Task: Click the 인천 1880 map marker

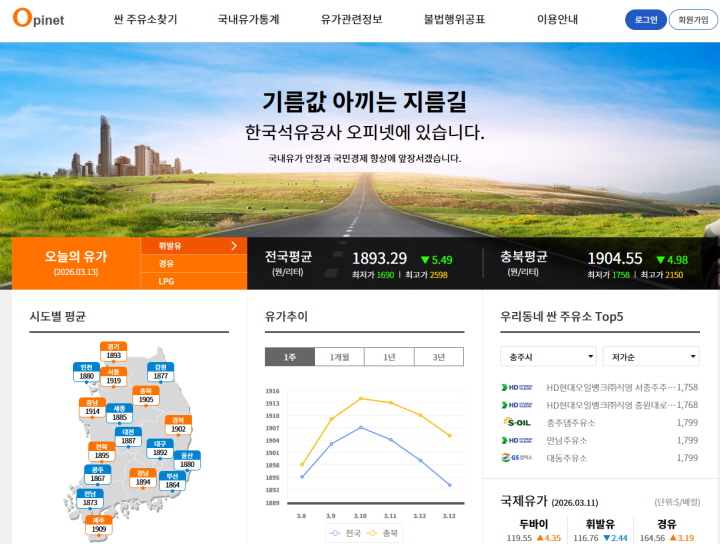Action: (x=86, y=372)
